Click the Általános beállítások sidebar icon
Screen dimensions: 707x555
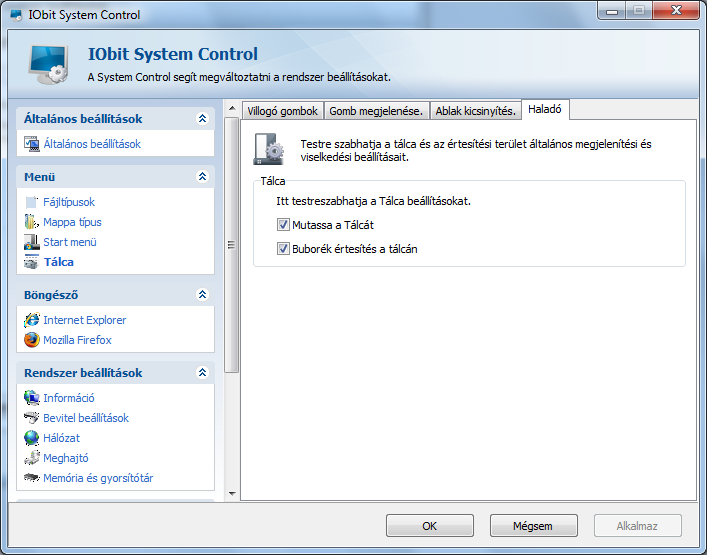(x=32, y=144)
